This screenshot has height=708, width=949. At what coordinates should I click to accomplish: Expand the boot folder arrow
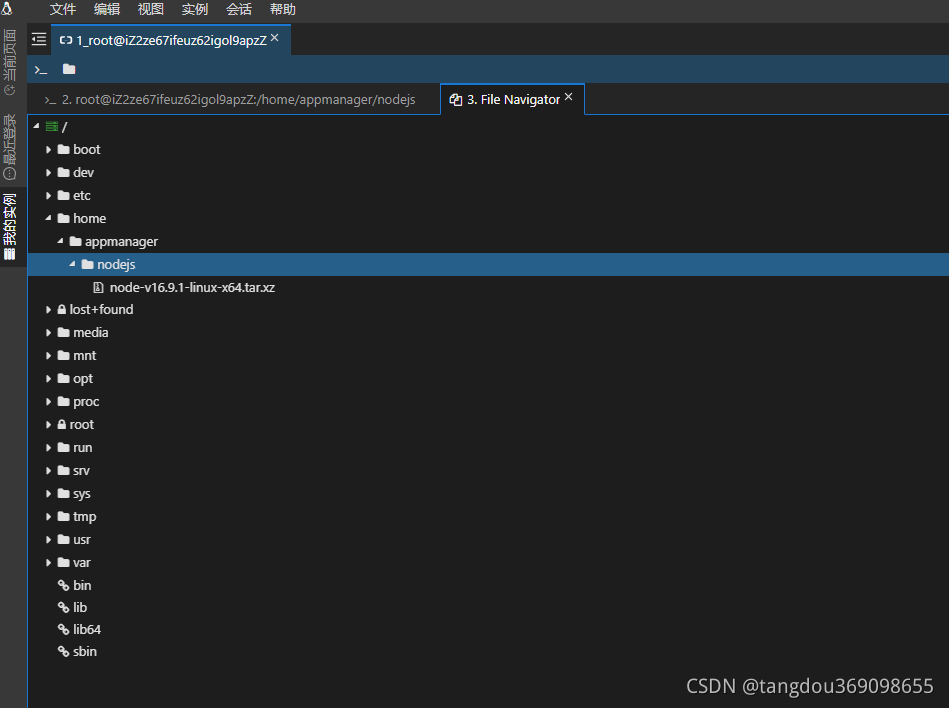(x=48, y=149)
